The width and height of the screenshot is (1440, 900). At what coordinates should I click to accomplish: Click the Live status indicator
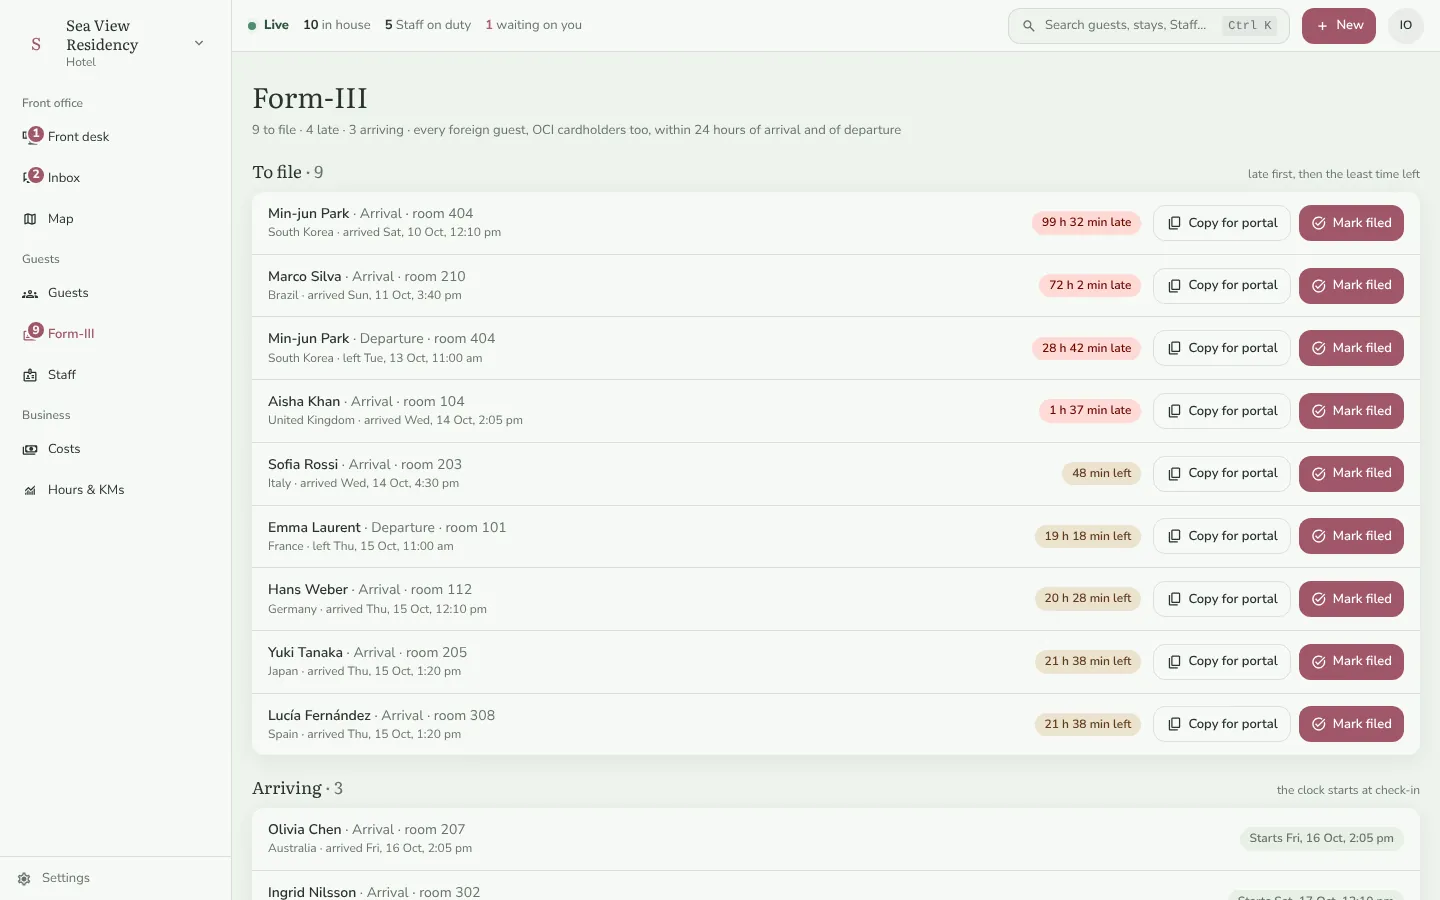click(x=269, y=25)
